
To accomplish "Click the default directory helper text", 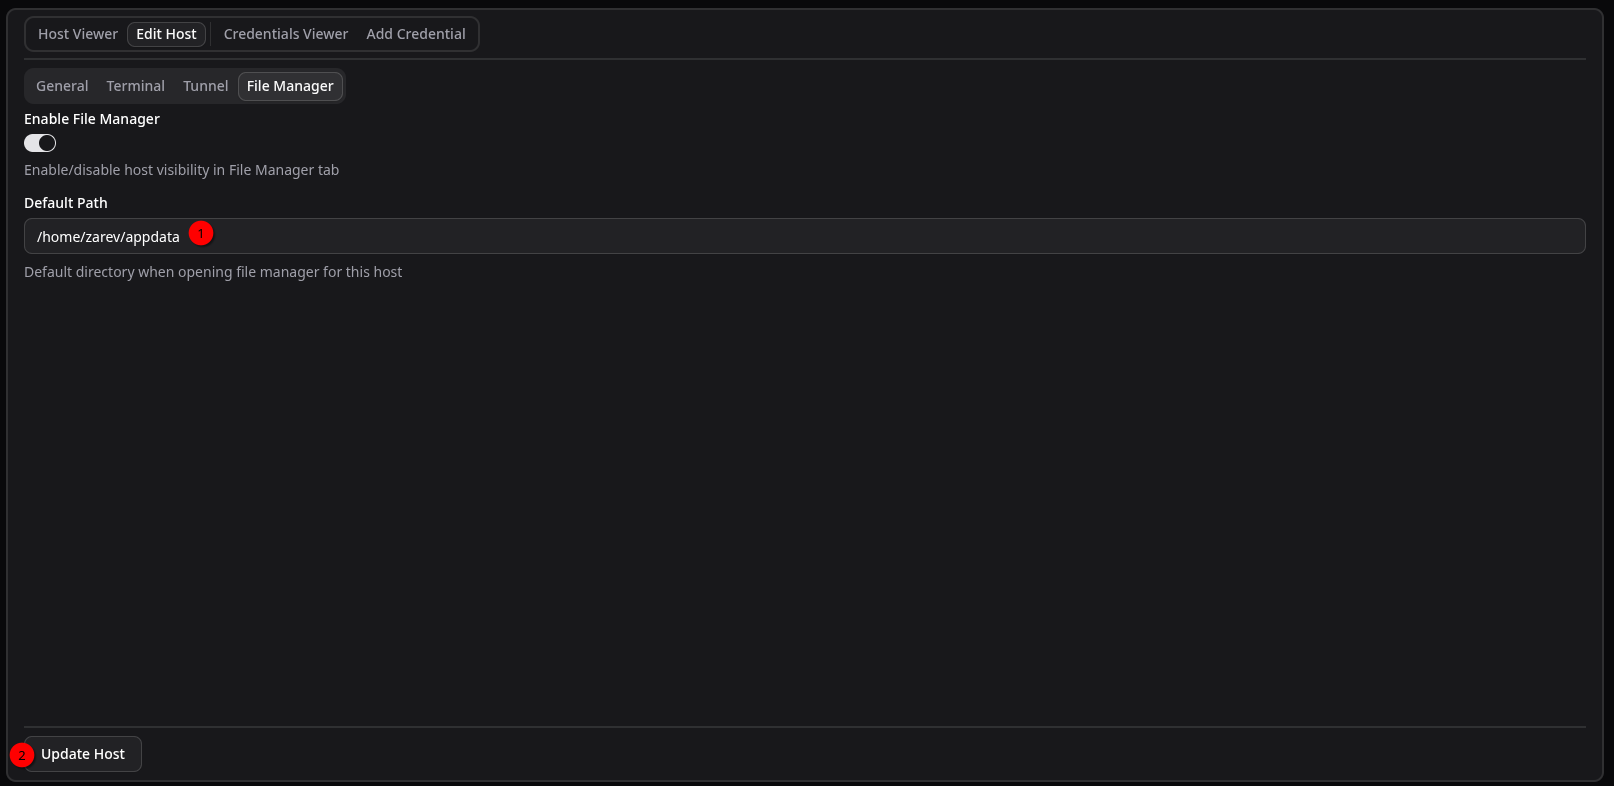I will tap(213, 272).
